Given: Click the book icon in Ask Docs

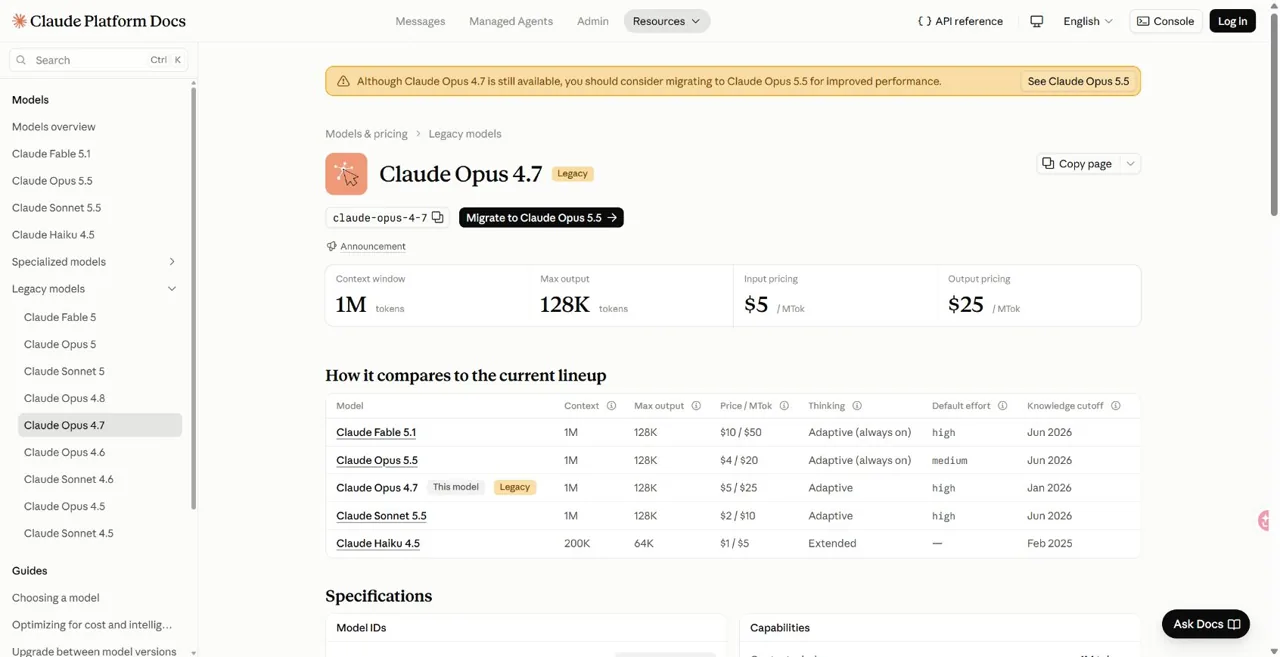Looking at the screenshot, I should [1234, 624].
